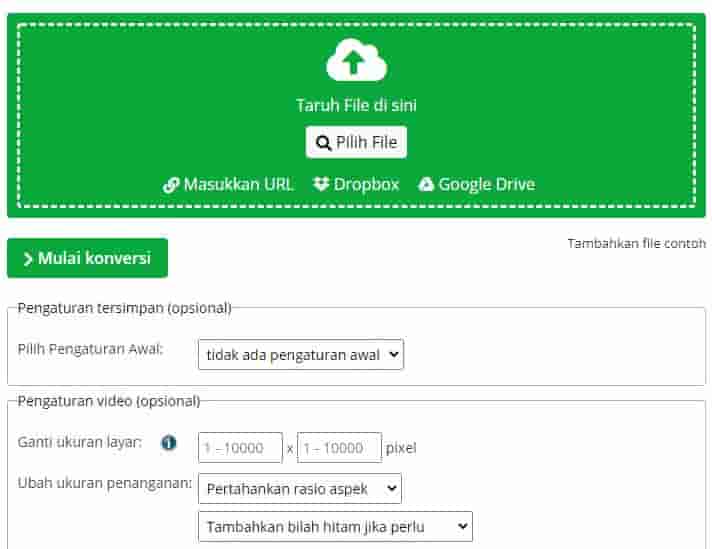Open the Masukkan URL link
This screenshot has width=712, height=549.
(229, 184)
